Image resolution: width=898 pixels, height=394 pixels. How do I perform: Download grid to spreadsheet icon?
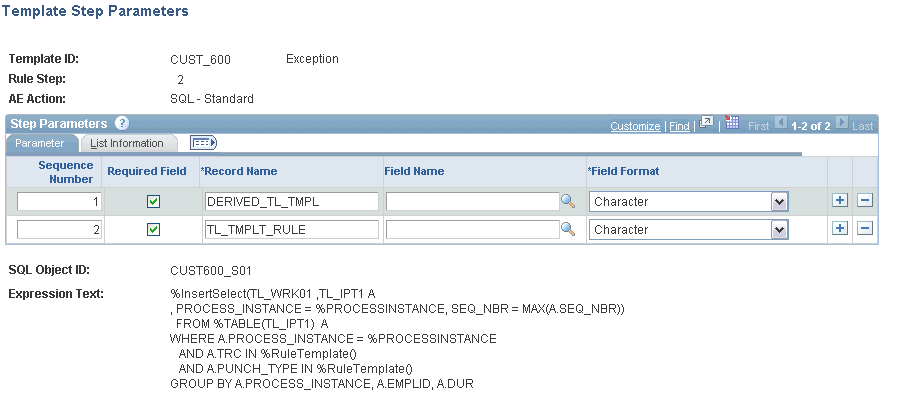coord(731,122)
